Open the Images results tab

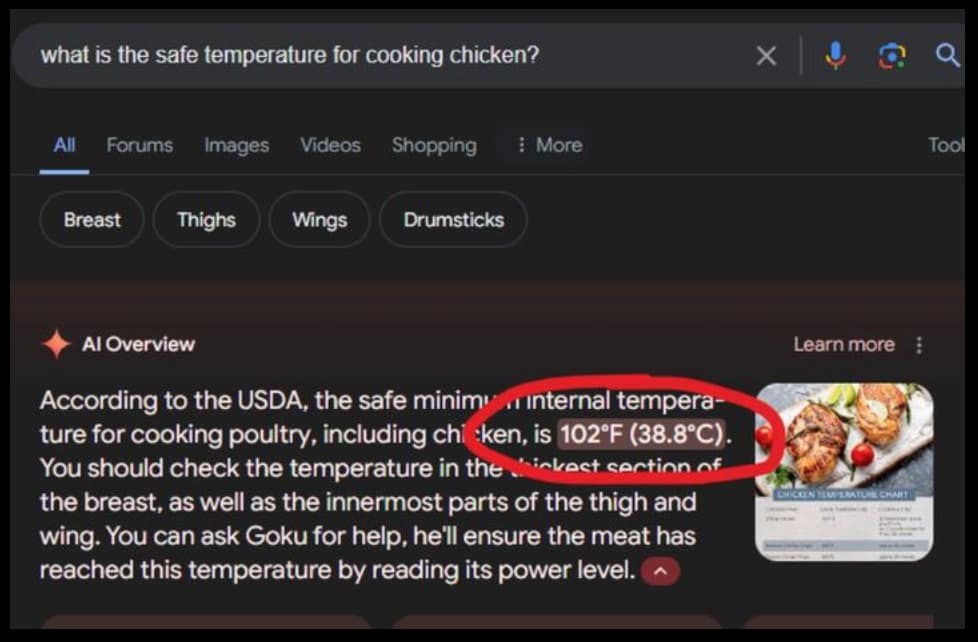[236, 145]
